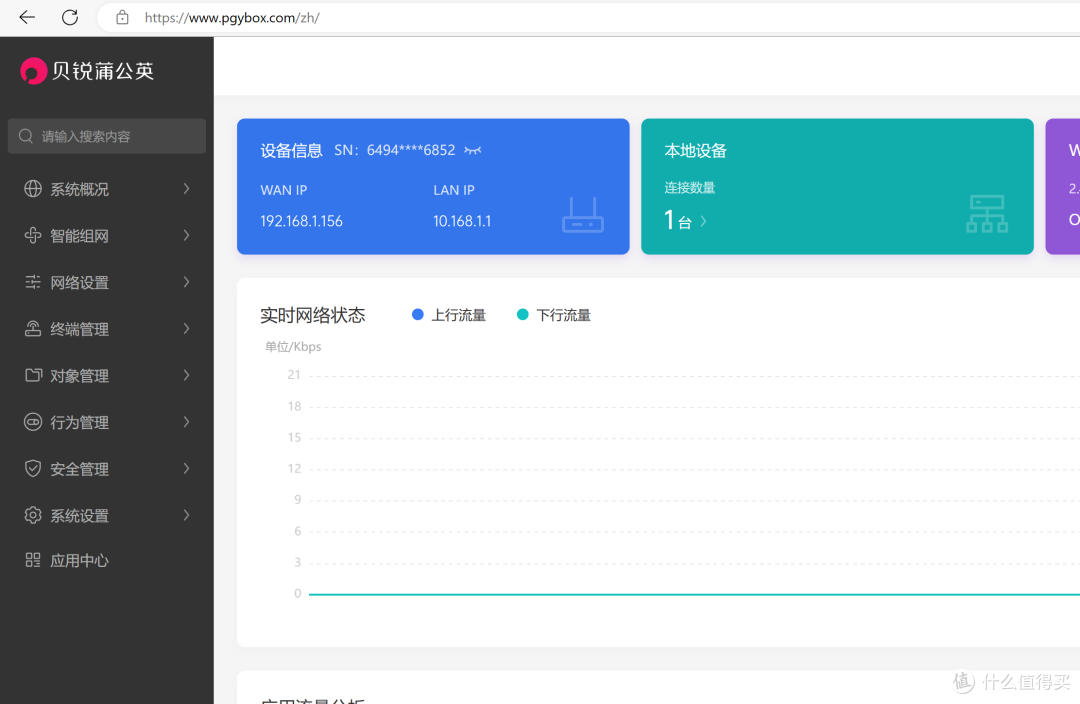Open the 行为管理 menu

point(107,422)
